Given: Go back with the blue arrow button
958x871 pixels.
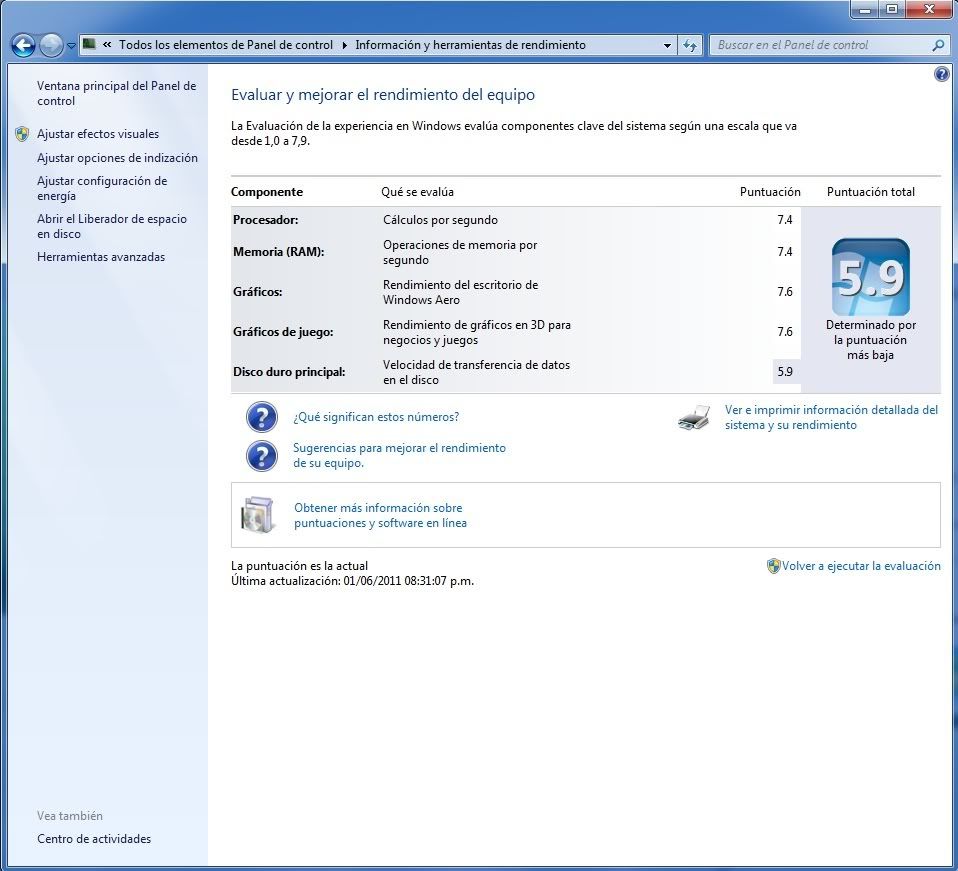Looking at the screenshot, I should (x=23, y=45).
